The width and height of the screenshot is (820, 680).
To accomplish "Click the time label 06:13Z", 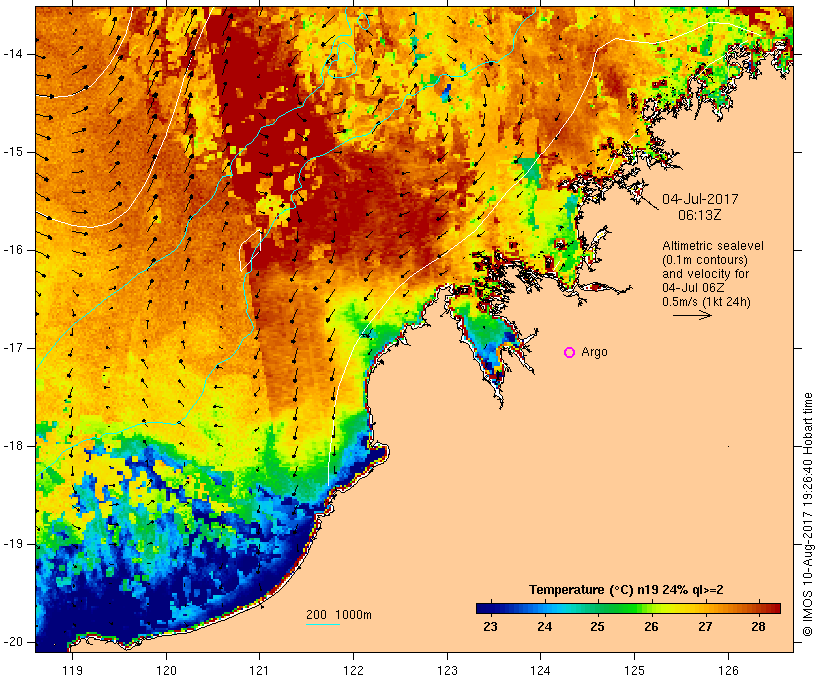I will [x=700, y=215].
